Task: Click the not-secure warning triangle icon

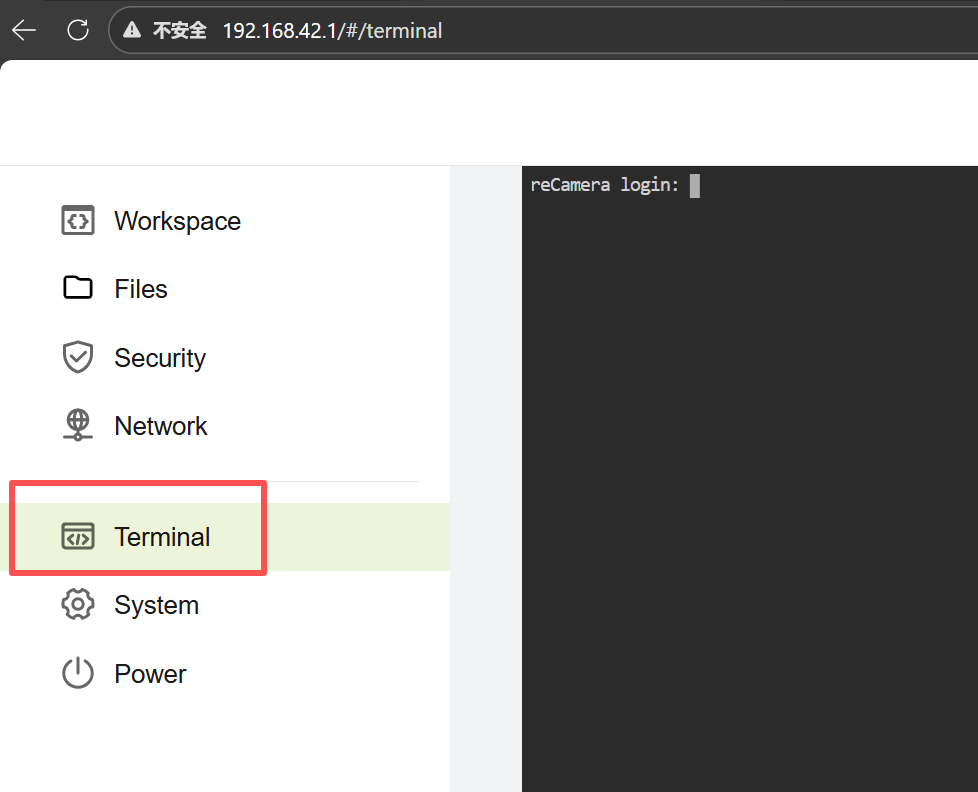Action: click(x=131, y=31)
